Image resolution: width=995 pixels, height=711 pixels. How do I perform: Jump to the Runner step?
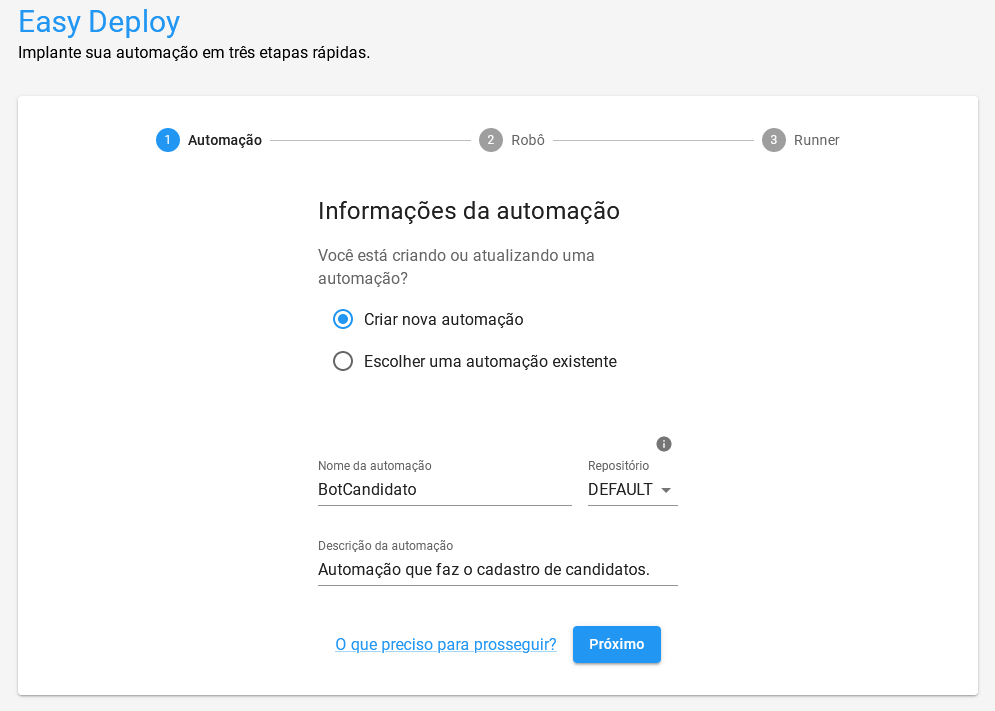[x=816, y=140]
